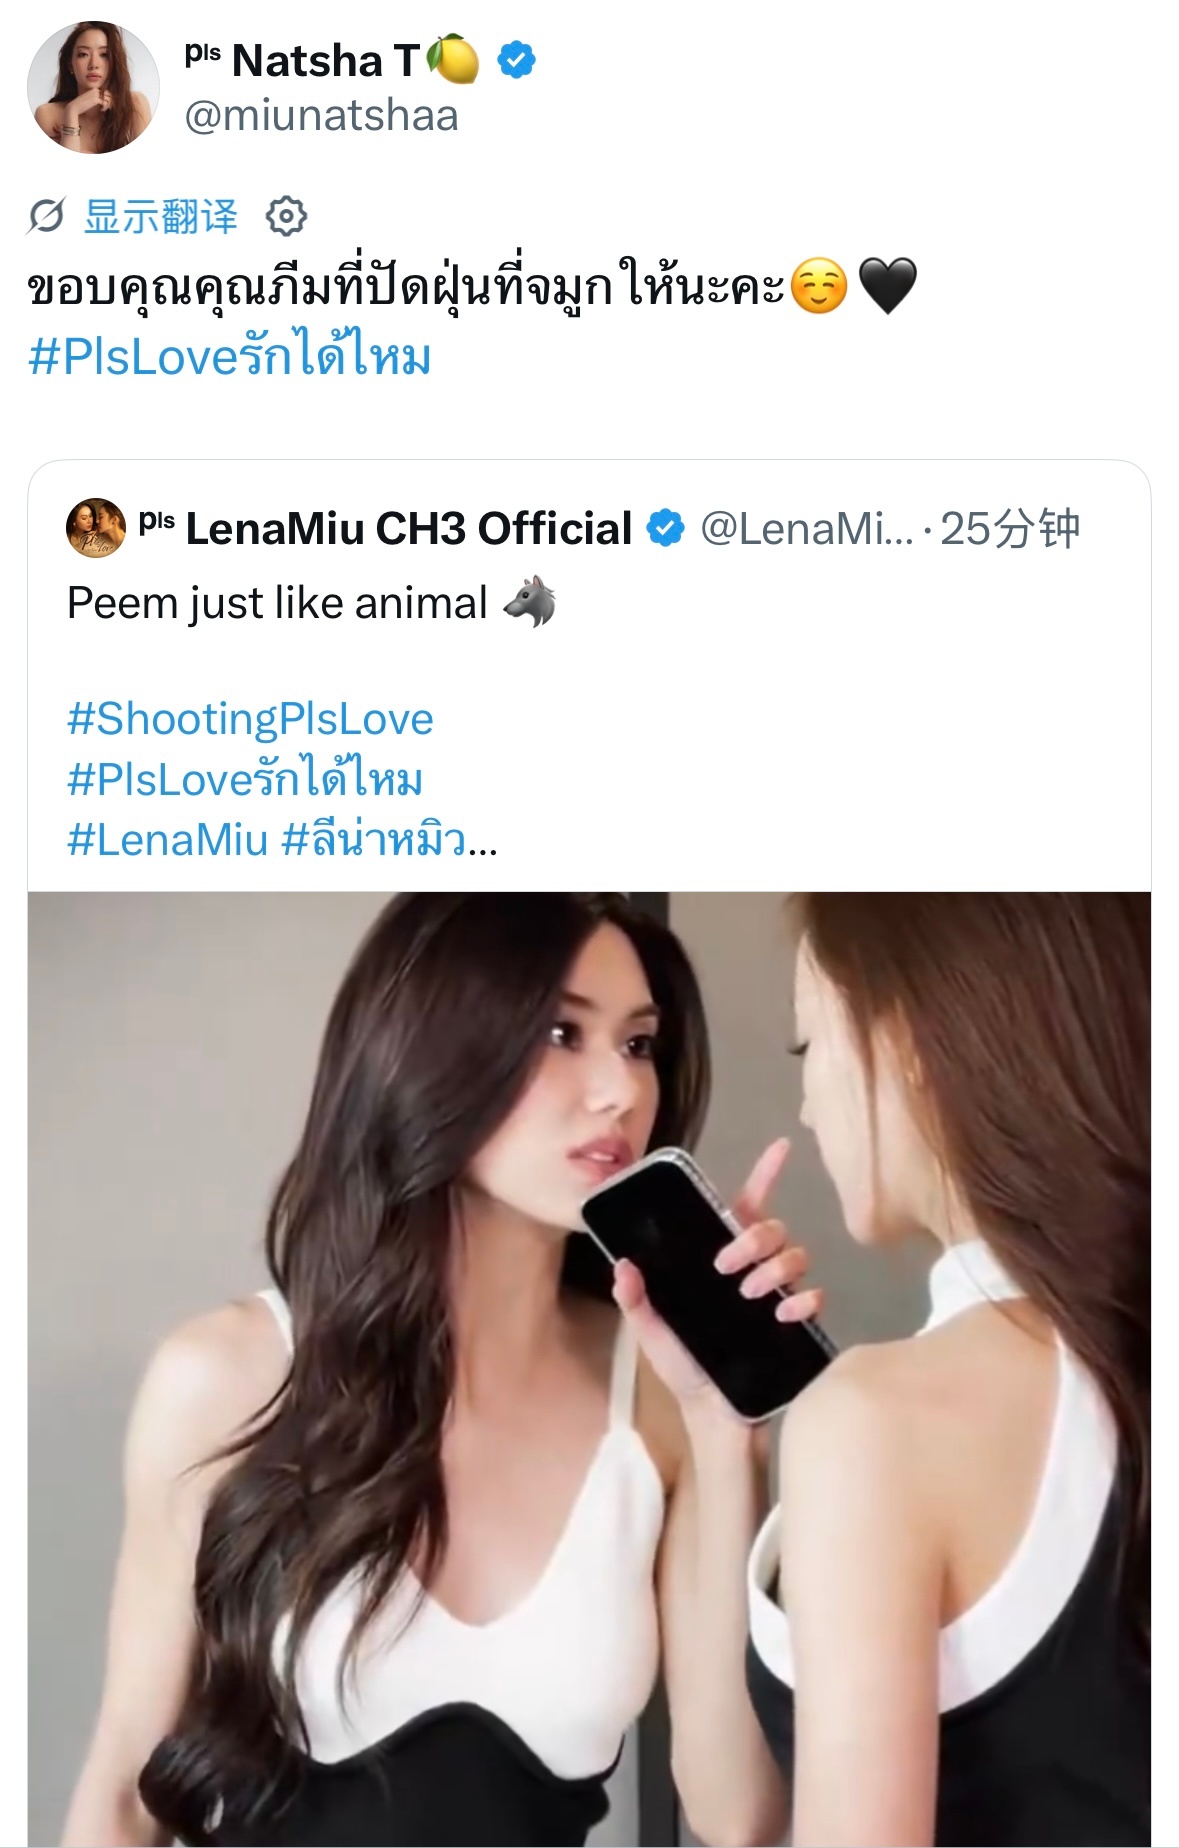
Task: Show translation via the 显示翻译 link
Action: click(x=161, y=216)
